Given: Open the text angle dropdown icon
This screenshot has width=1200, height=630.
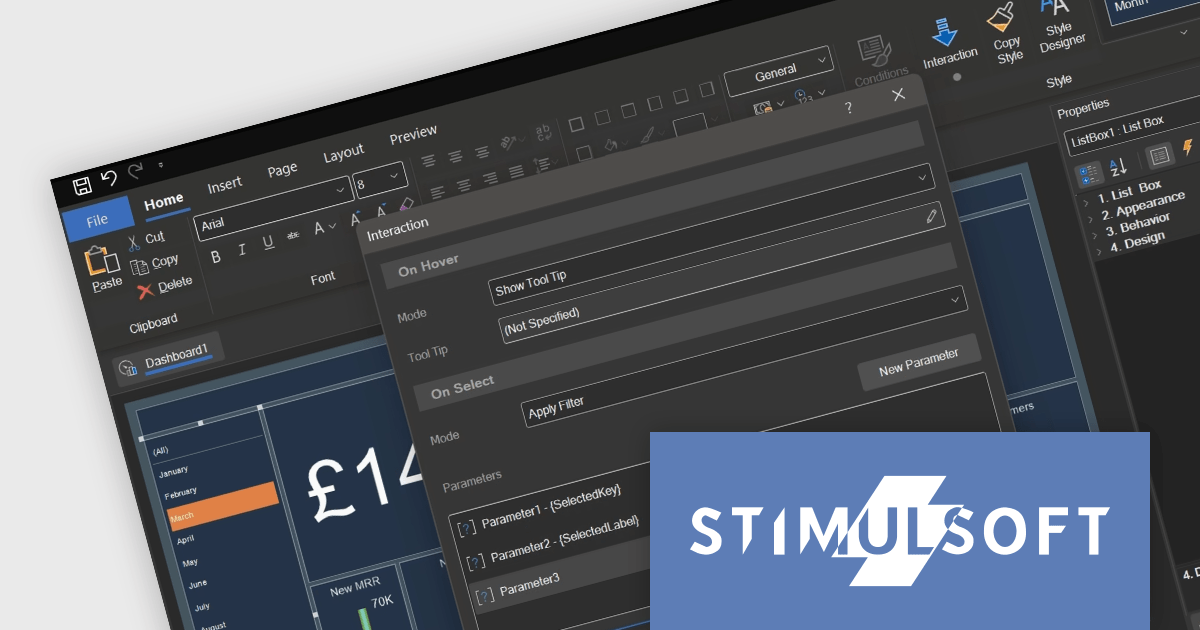Looking at the screenshot, I should click(x=511, y=141).
